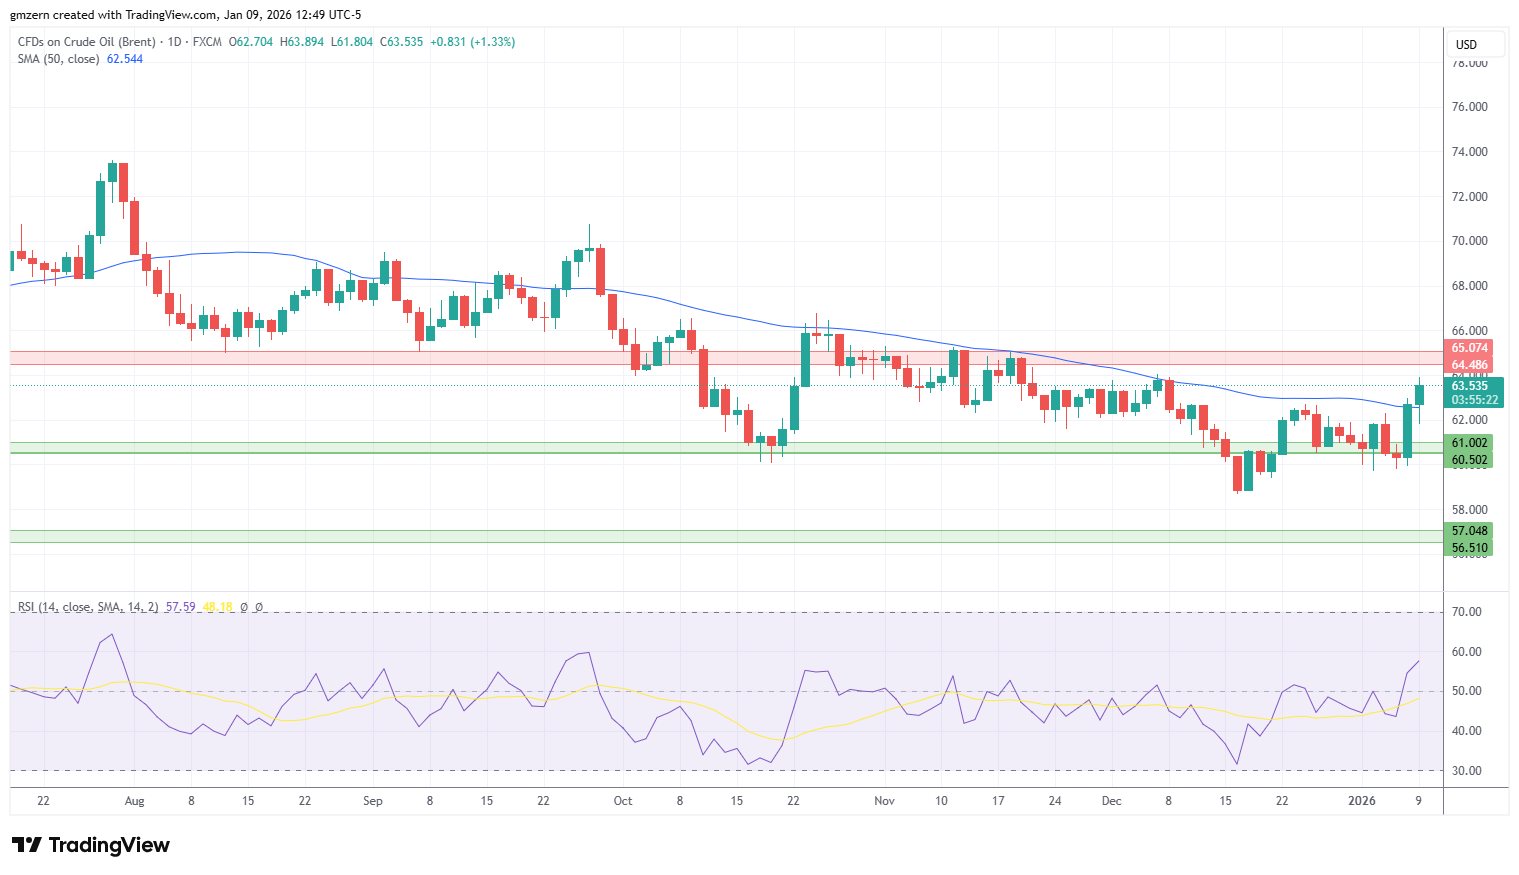Click the RSI axis label 60.00
The height and width of the screenshot is (875, 1519).
tap(1468, 652)
